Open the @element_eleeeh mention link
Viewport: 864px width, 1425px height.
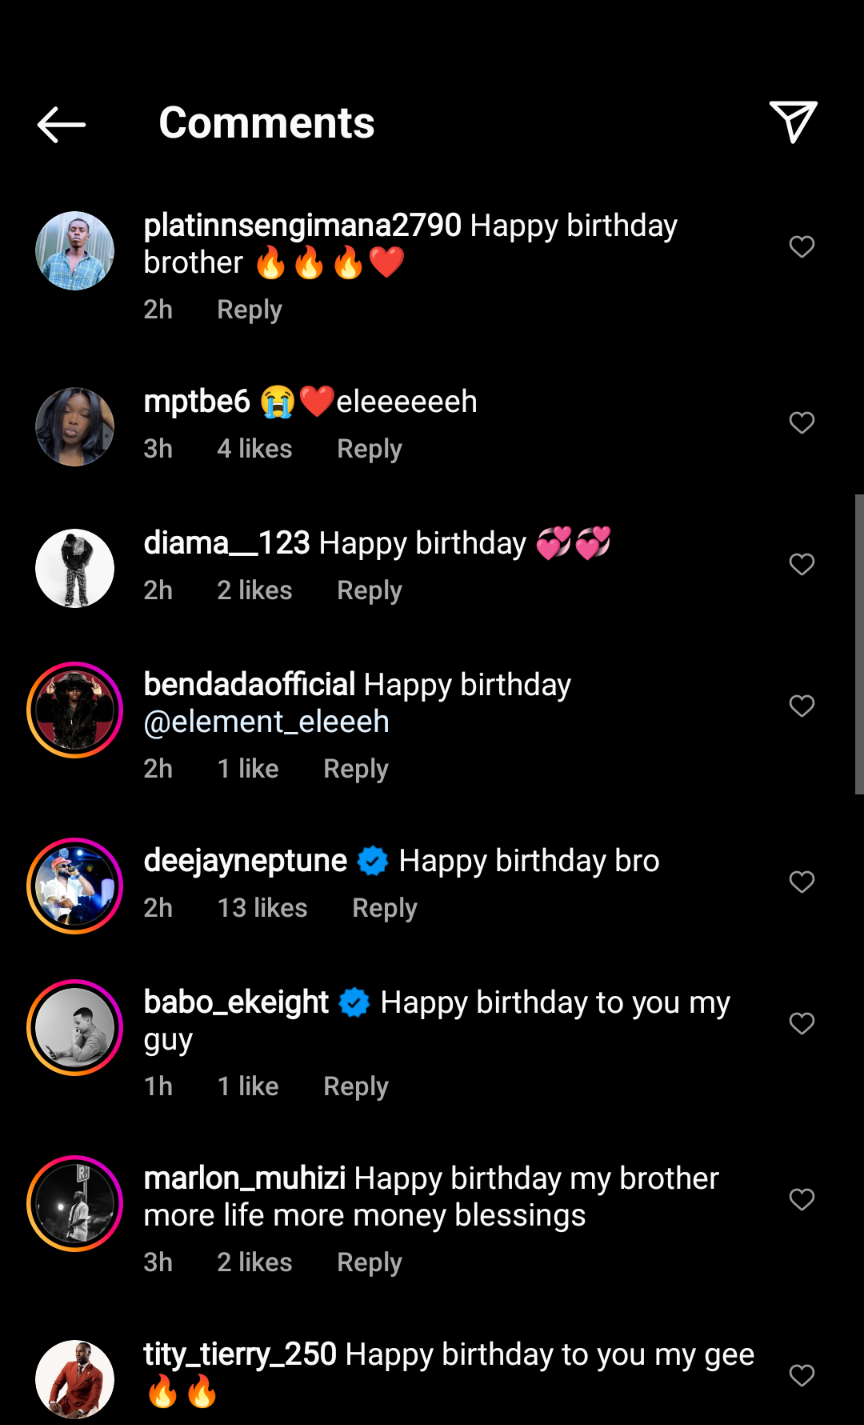(266, 722)
